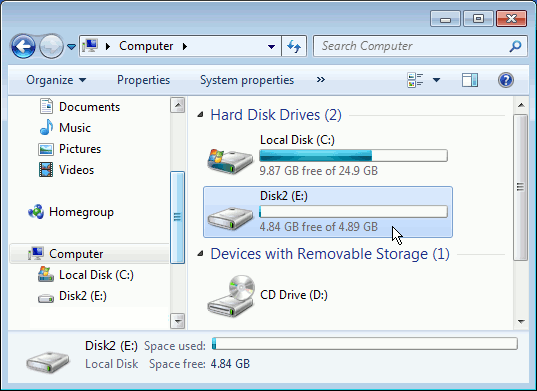The image size is (537, 391).
Task: Click the Local Disk (C:) label
Action: click(x=297, y=140)
